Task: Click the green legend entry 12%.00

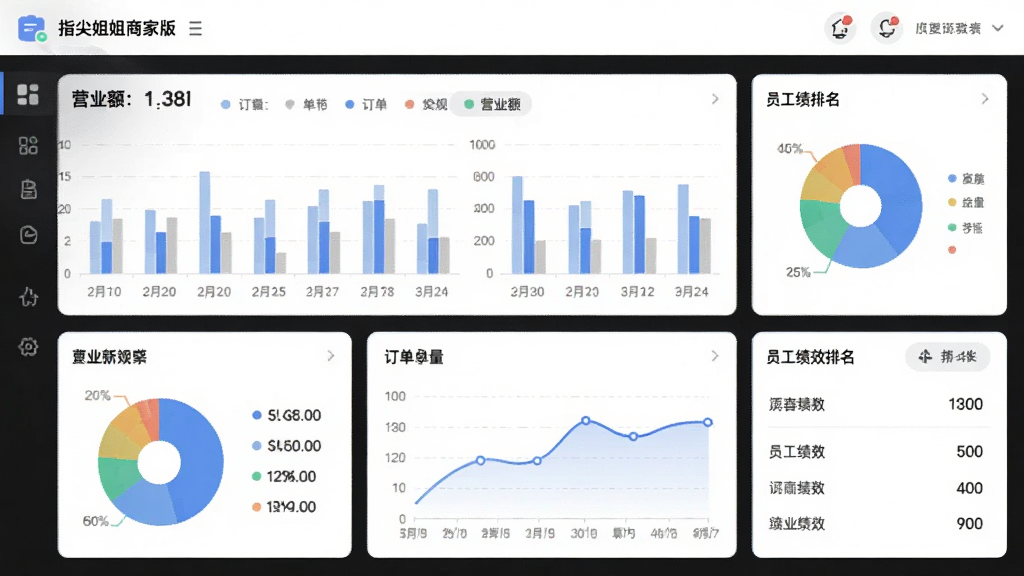Action: click(x=284, y=477)
